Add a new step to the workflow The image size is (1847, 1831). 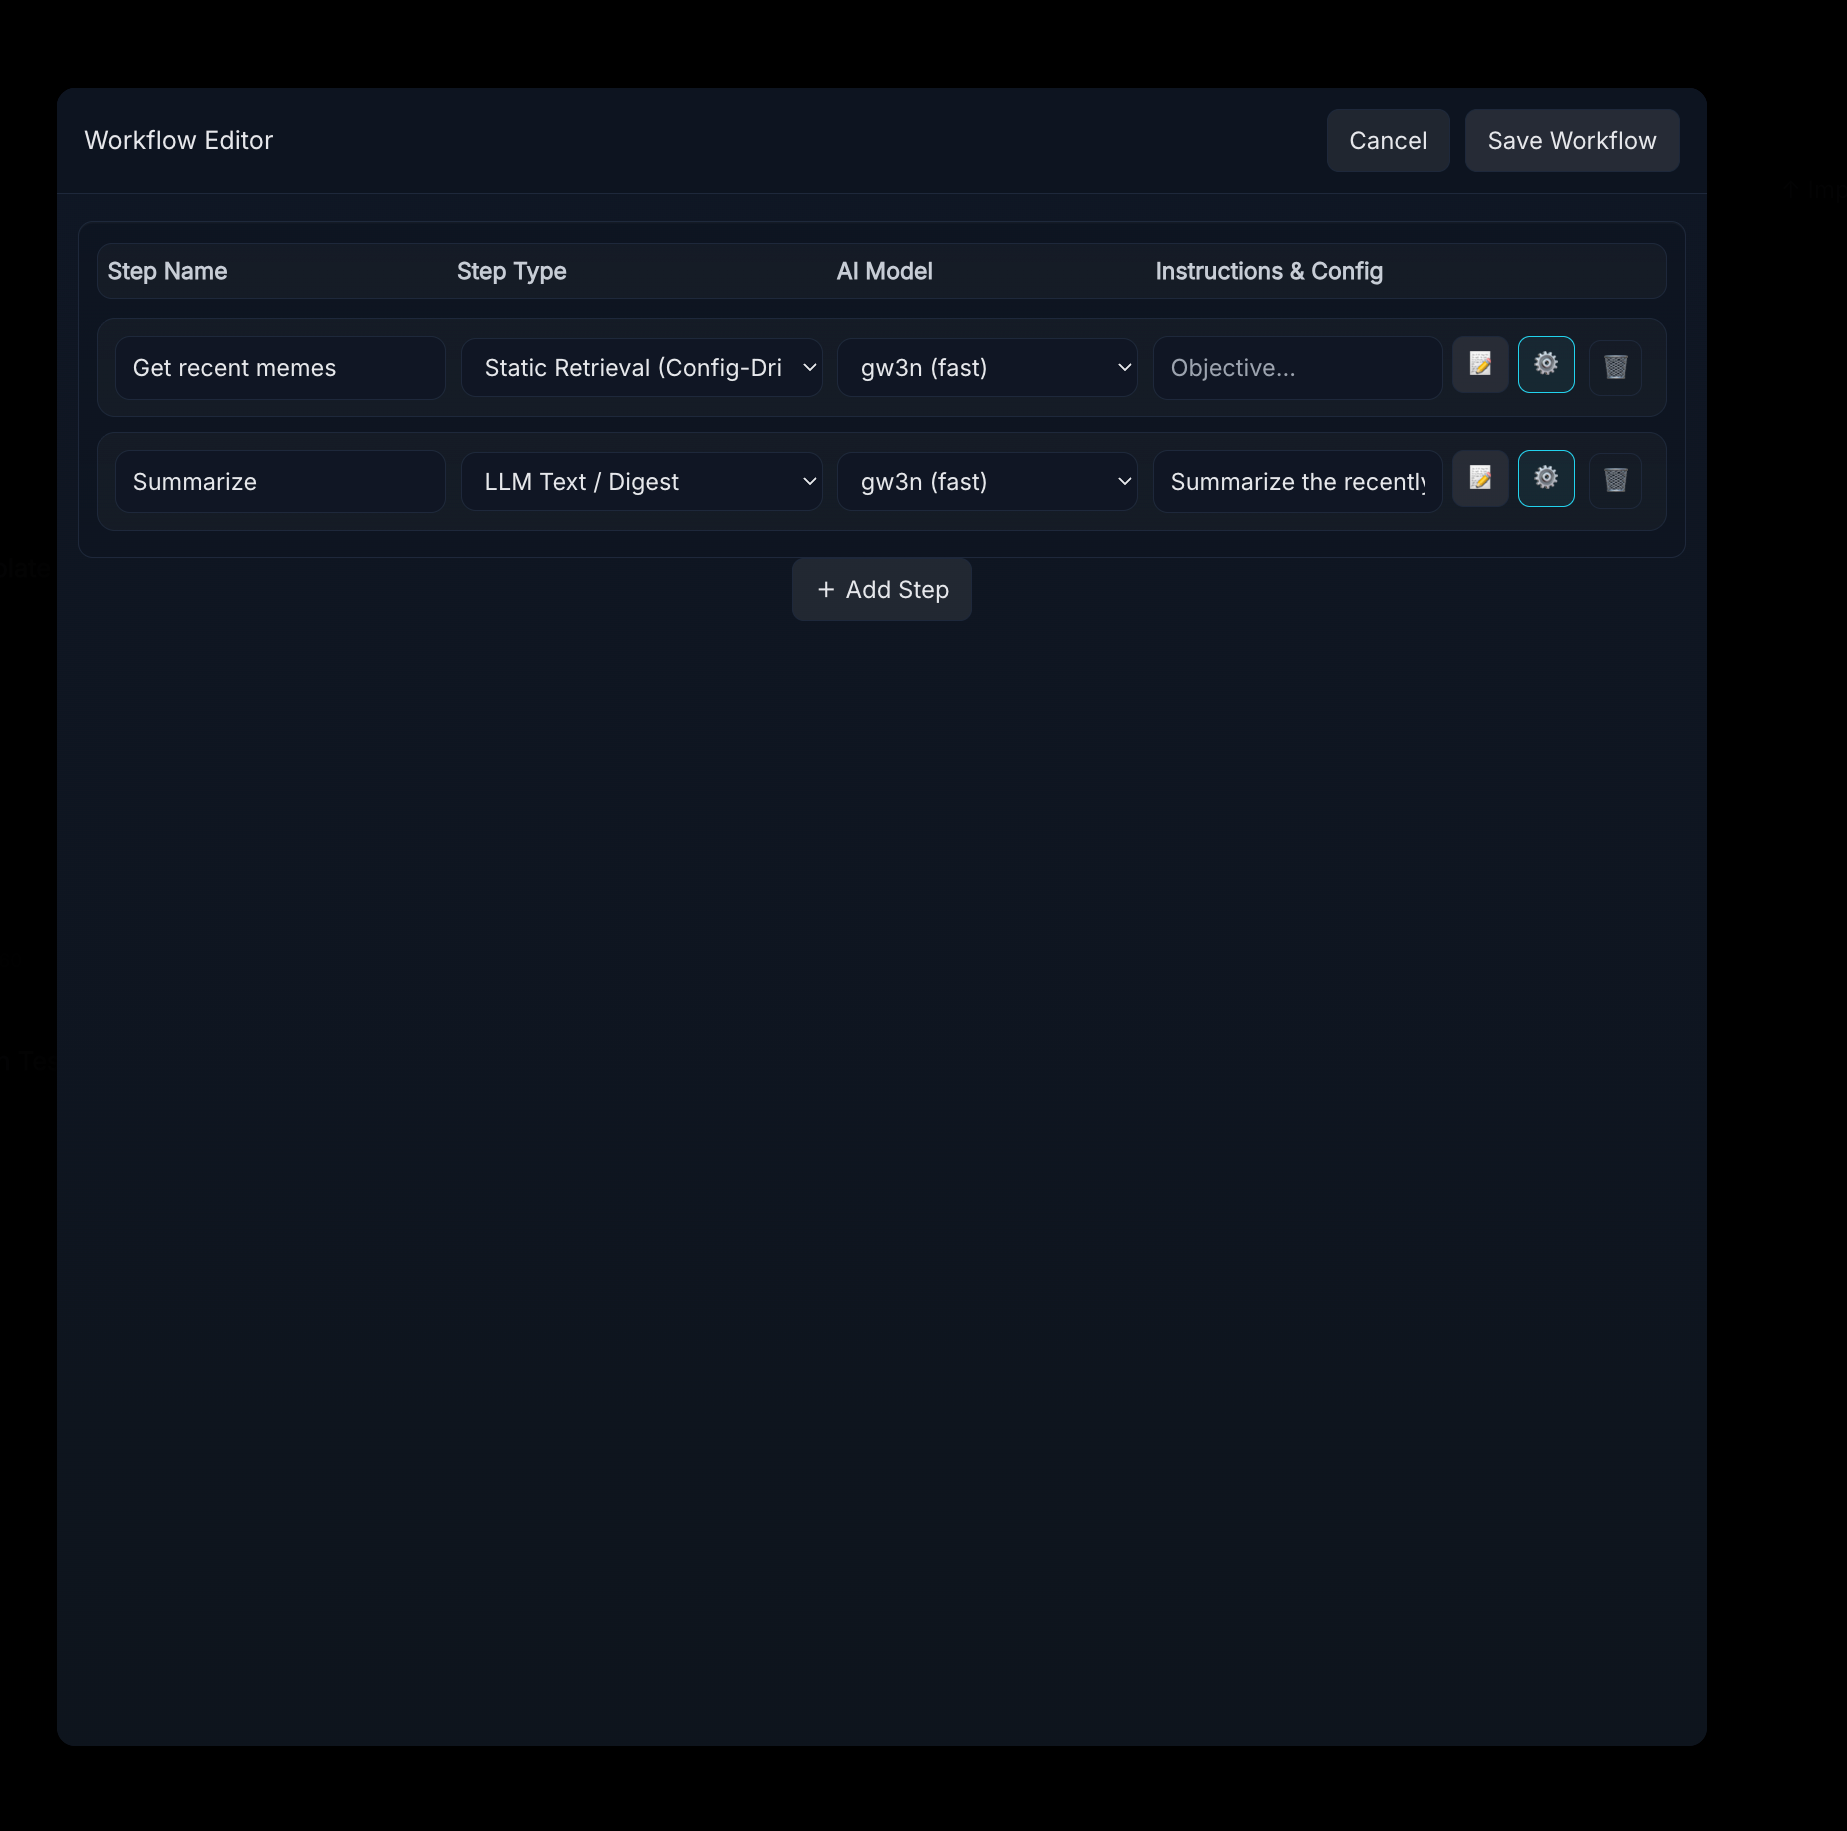(x=881, y=590)
